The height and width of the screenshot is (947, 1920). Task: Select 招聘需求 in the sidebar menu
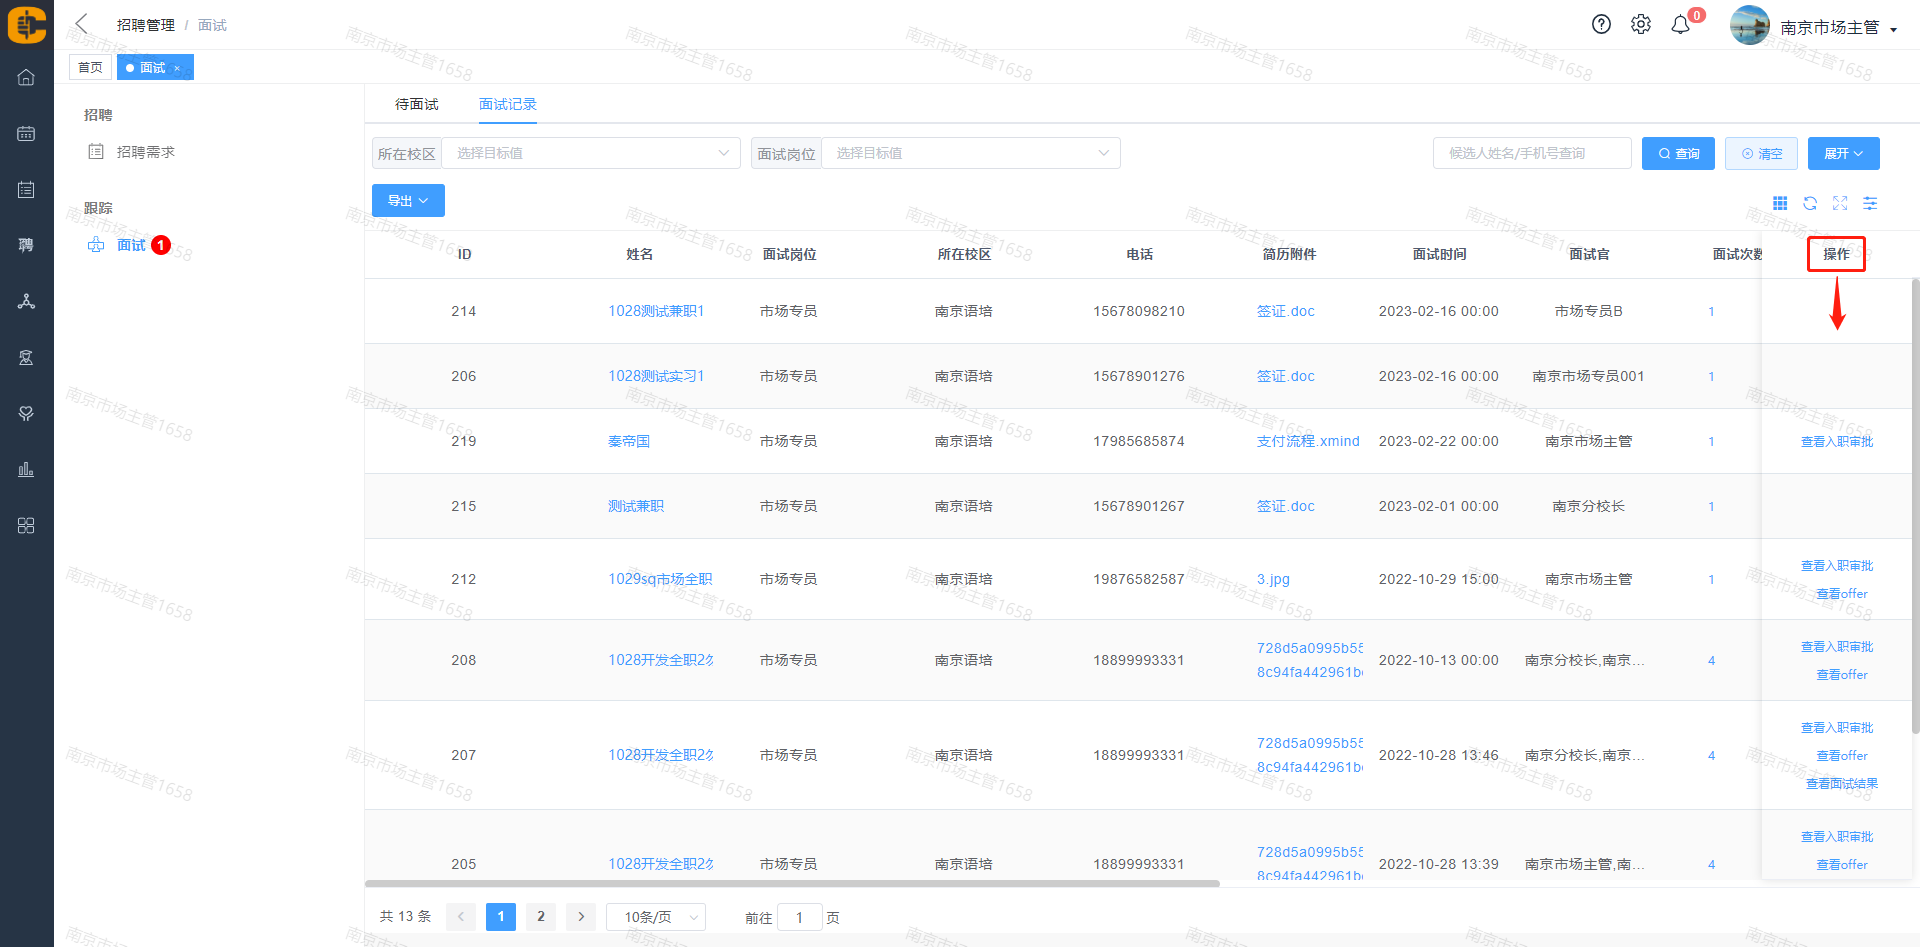click(146, 152)
